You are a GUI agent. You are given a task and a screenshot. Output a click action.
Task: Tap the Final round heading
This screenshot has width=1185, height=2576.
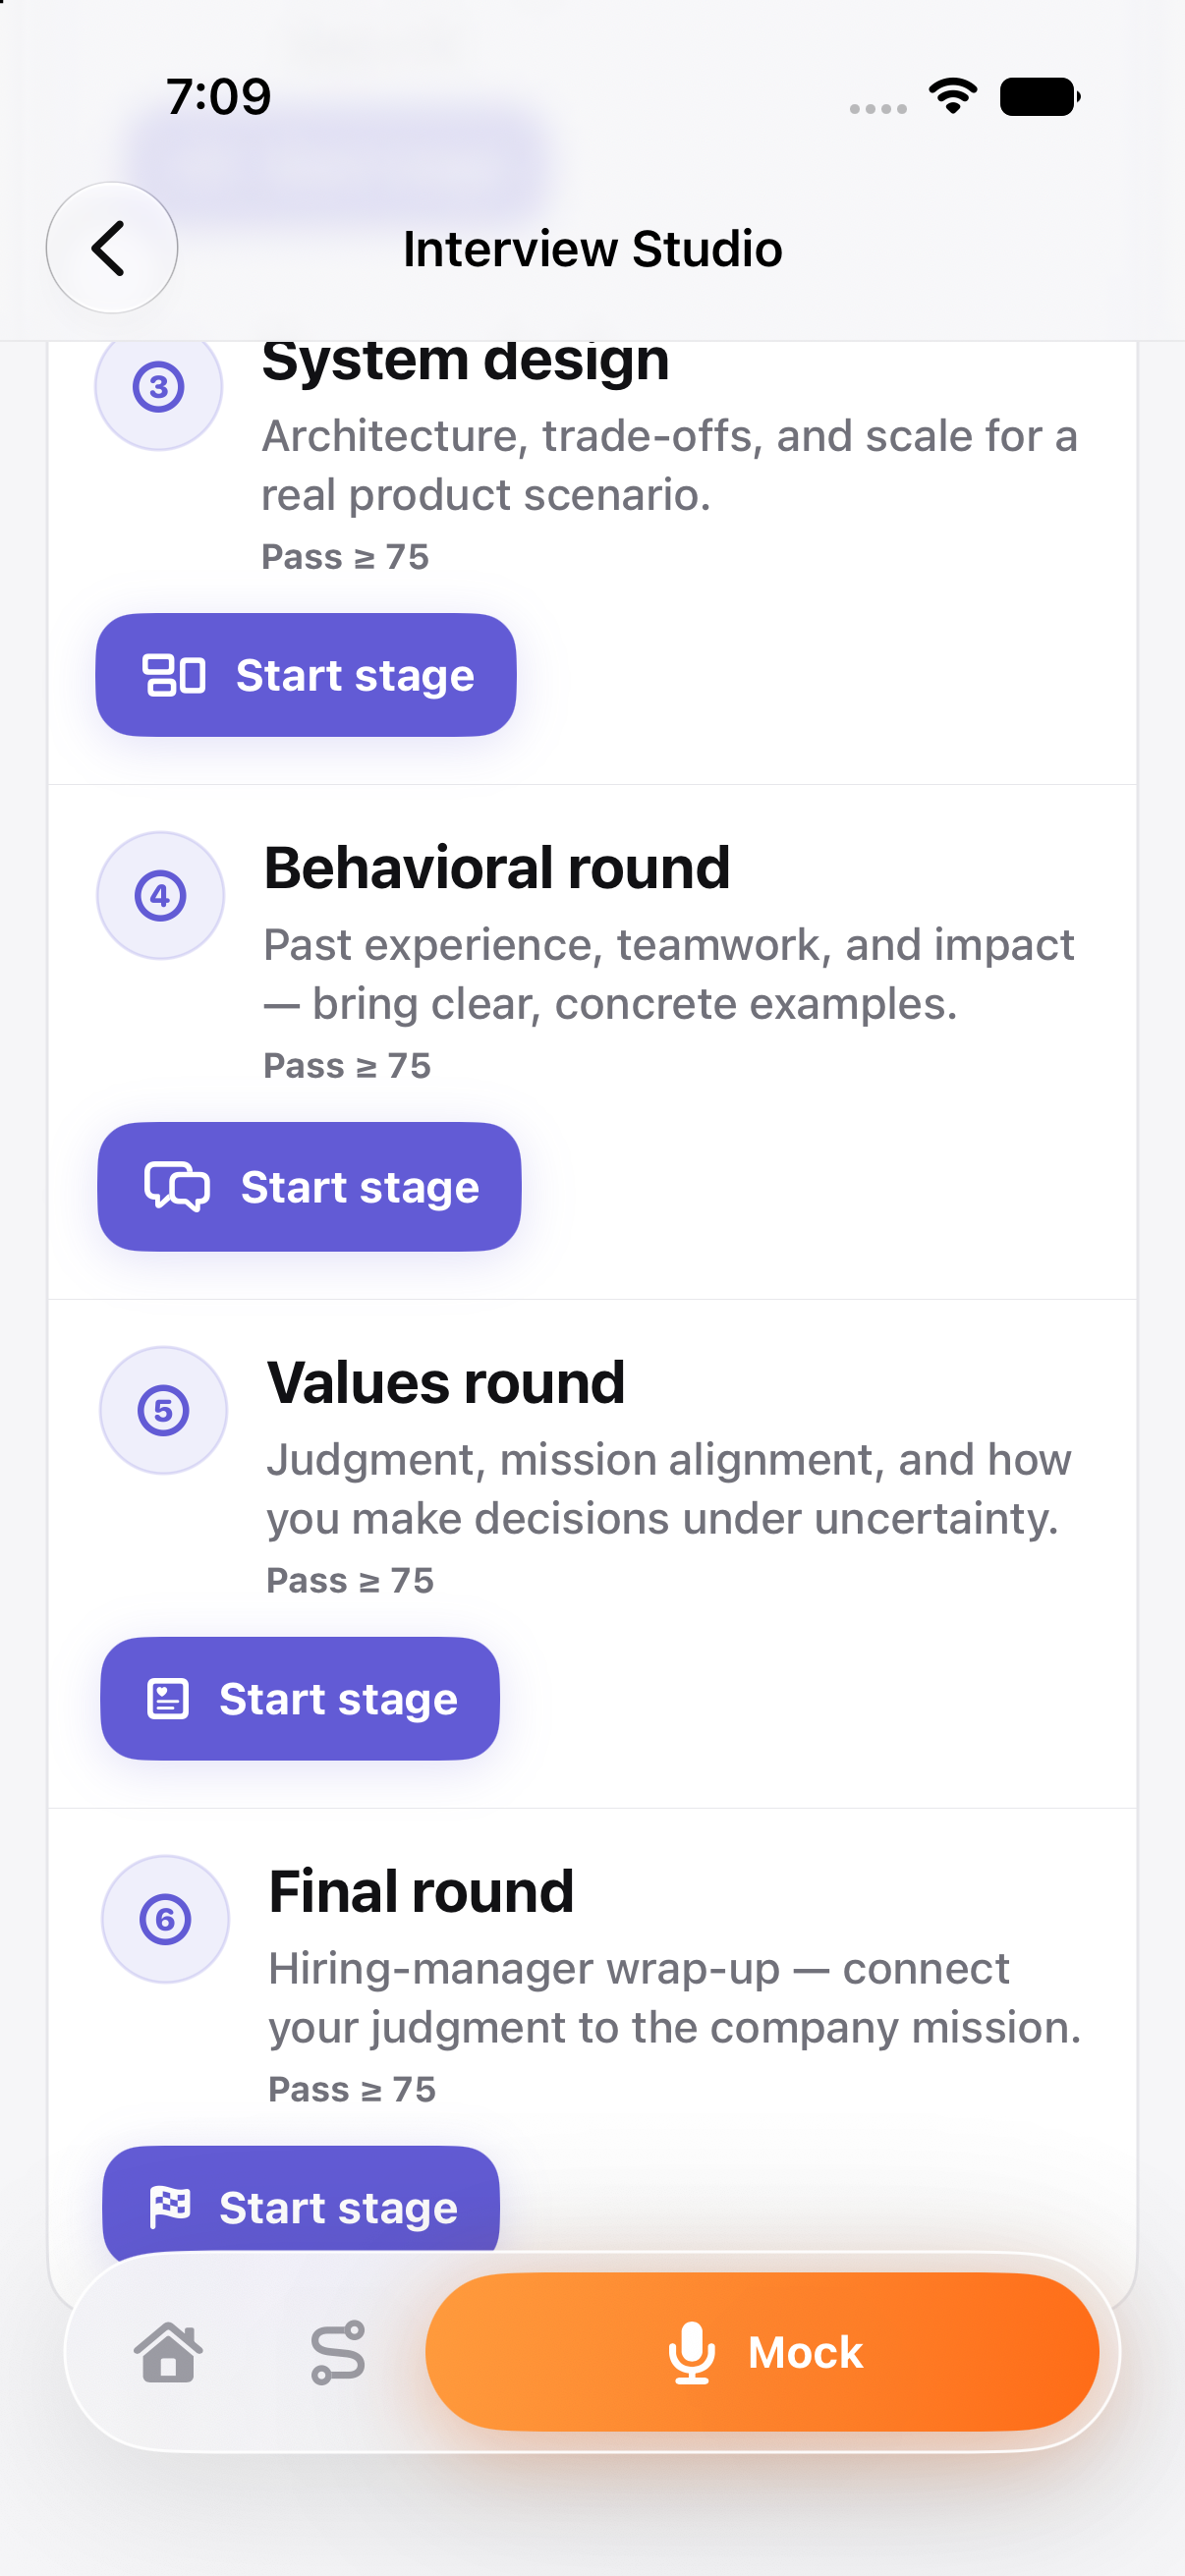pos(422,1891)
